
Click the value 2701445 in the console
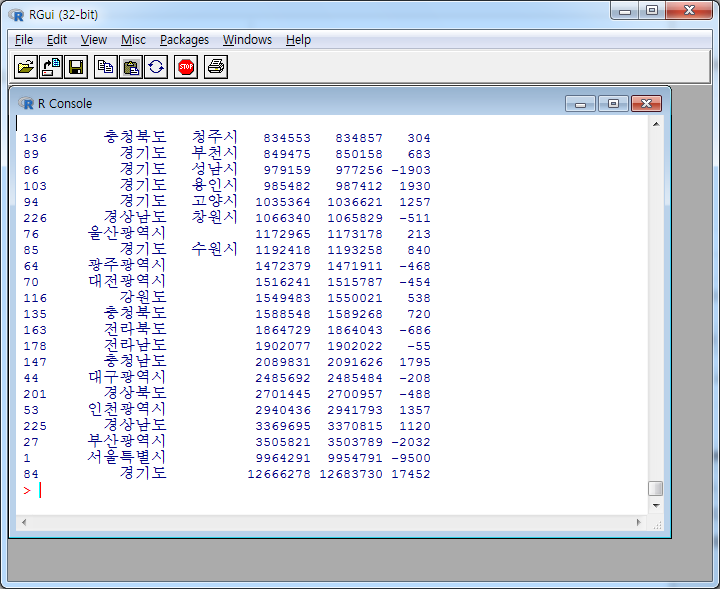pyautogui.click(x=283, y=394)
